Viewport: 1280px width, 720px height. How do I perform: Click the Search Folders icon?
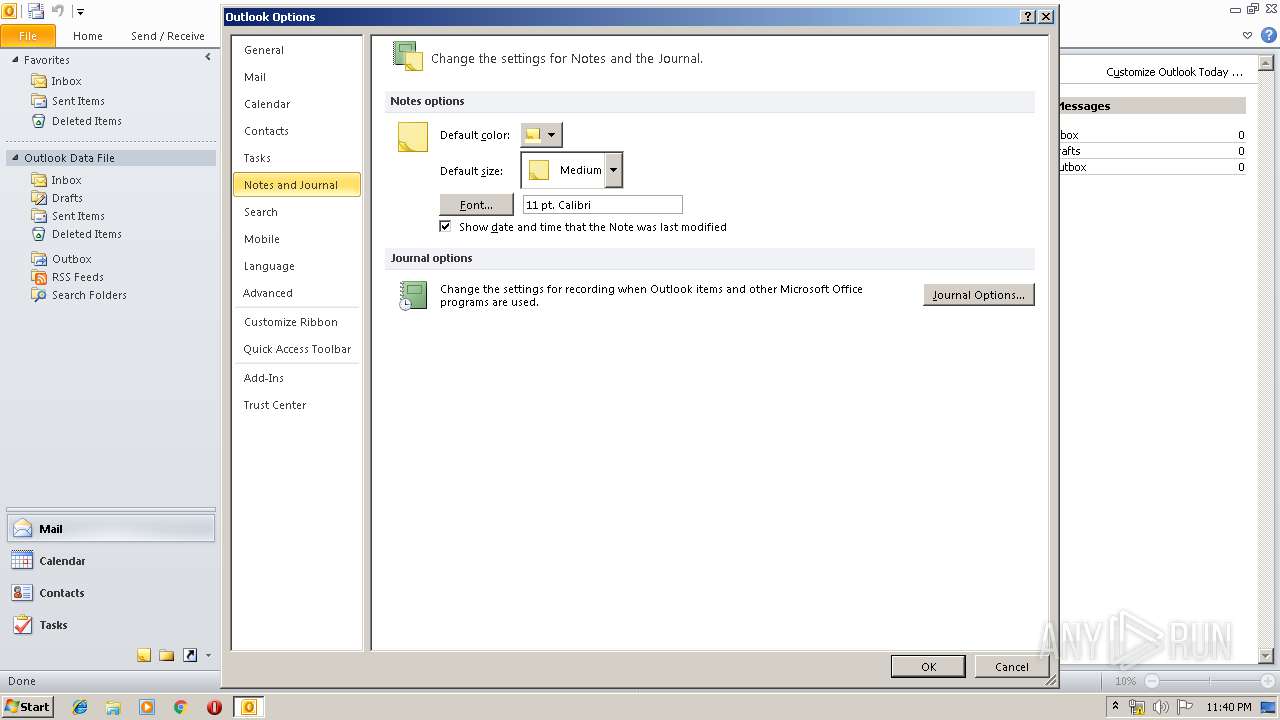(x=39, y=295)
